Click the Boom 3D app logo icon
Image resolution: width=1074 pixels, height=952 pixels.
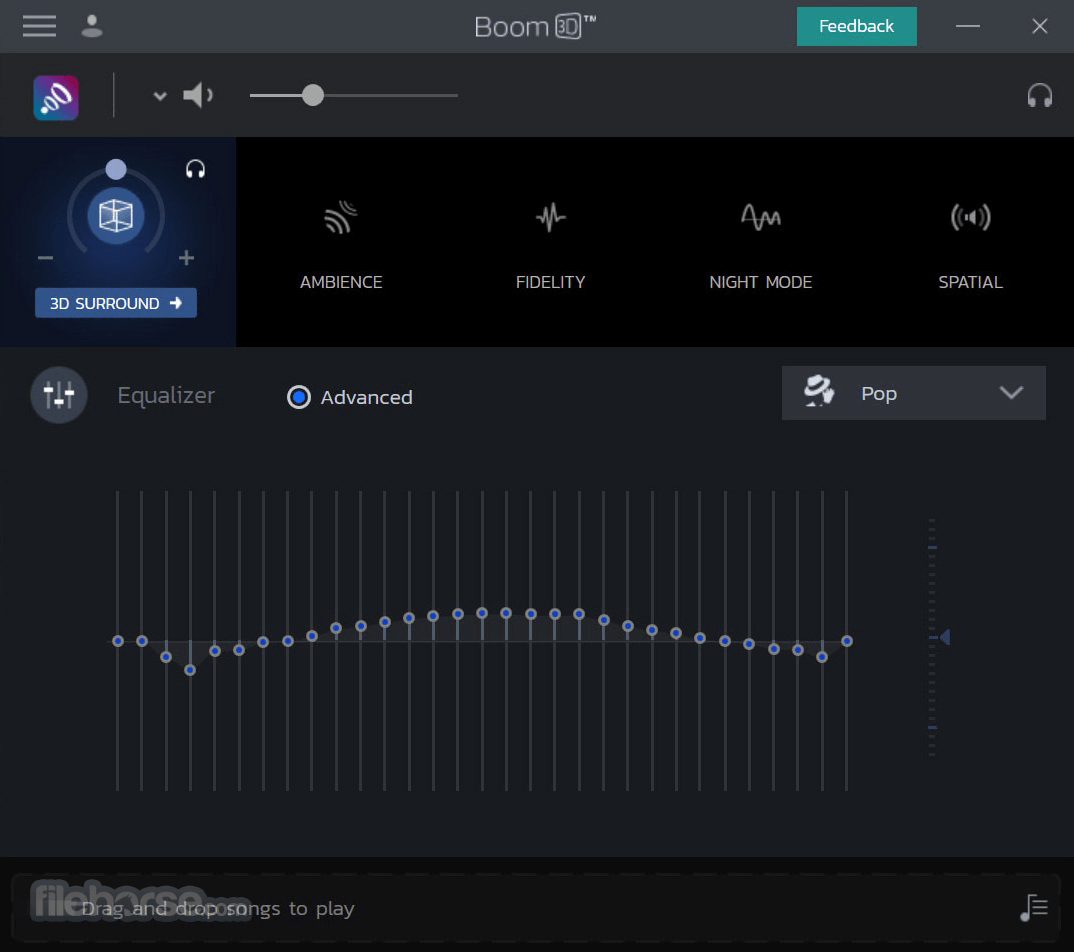56,97
